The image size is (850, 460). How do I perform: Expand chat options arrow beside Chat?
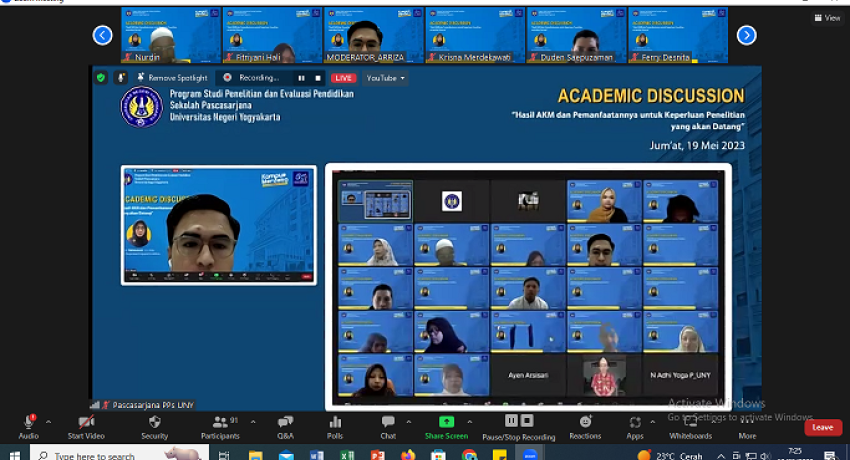pyautogui.click(x=409, y=422)
